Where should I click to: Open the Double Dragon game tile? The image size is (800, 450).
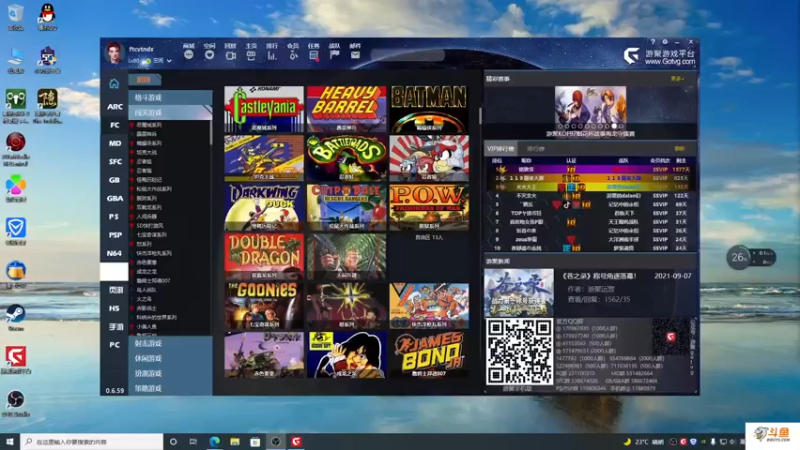(x=264, y=256)
